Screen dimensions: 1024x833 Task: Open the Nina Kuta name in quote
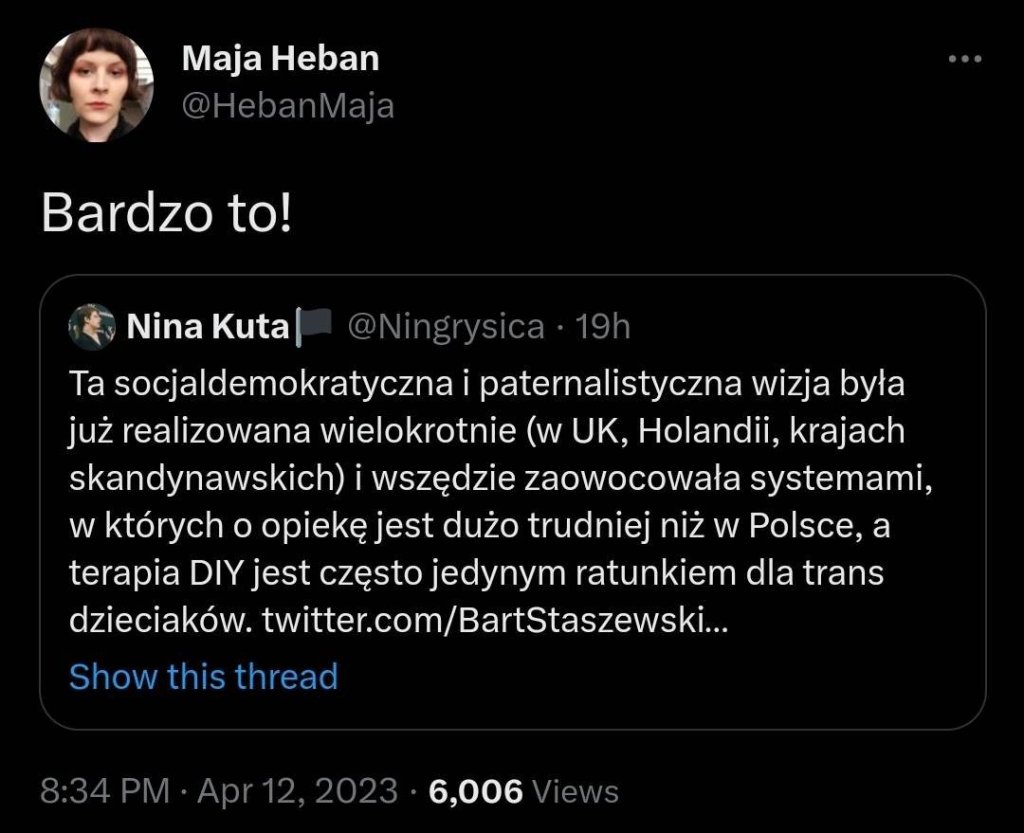207,327
